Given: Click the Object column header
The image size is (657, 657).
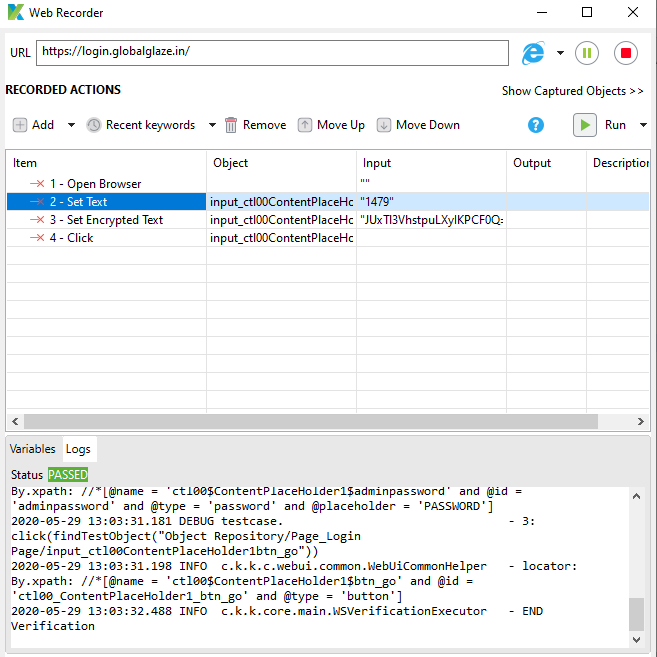Looking at the screenshot, I should point(281,163).
